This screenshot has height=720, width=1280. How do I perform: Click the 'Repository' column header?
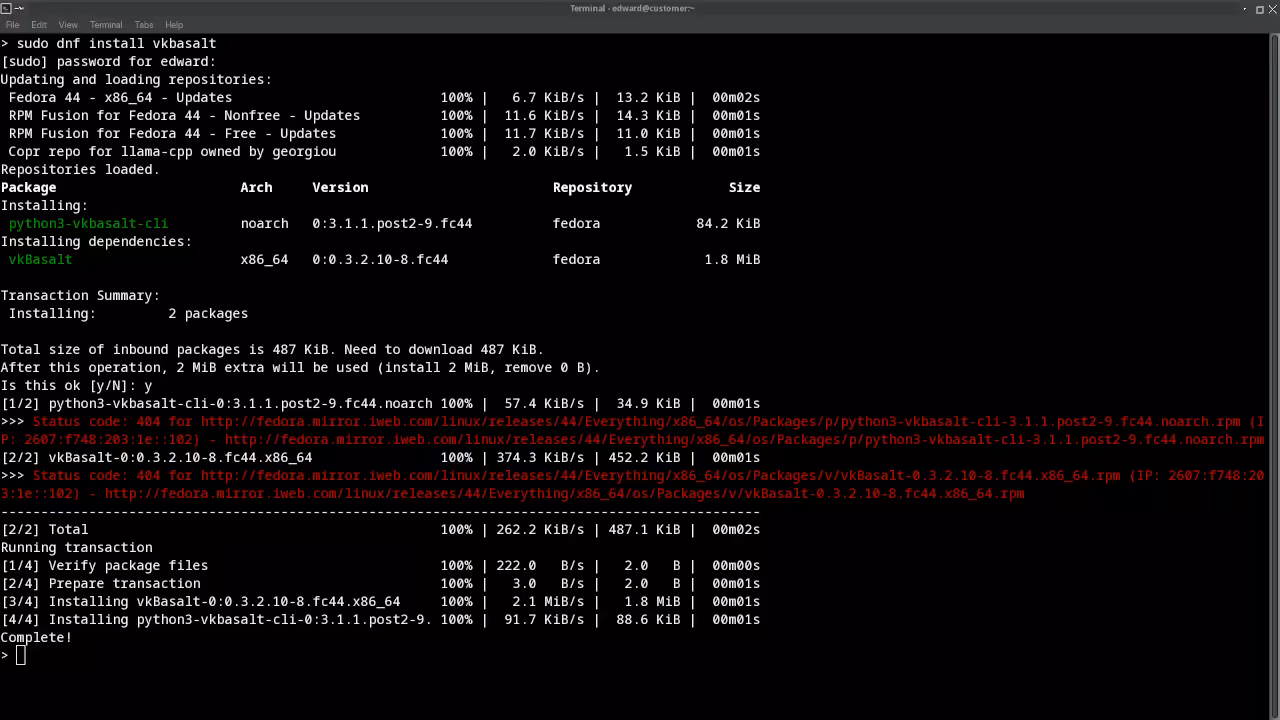pos(592,187)
